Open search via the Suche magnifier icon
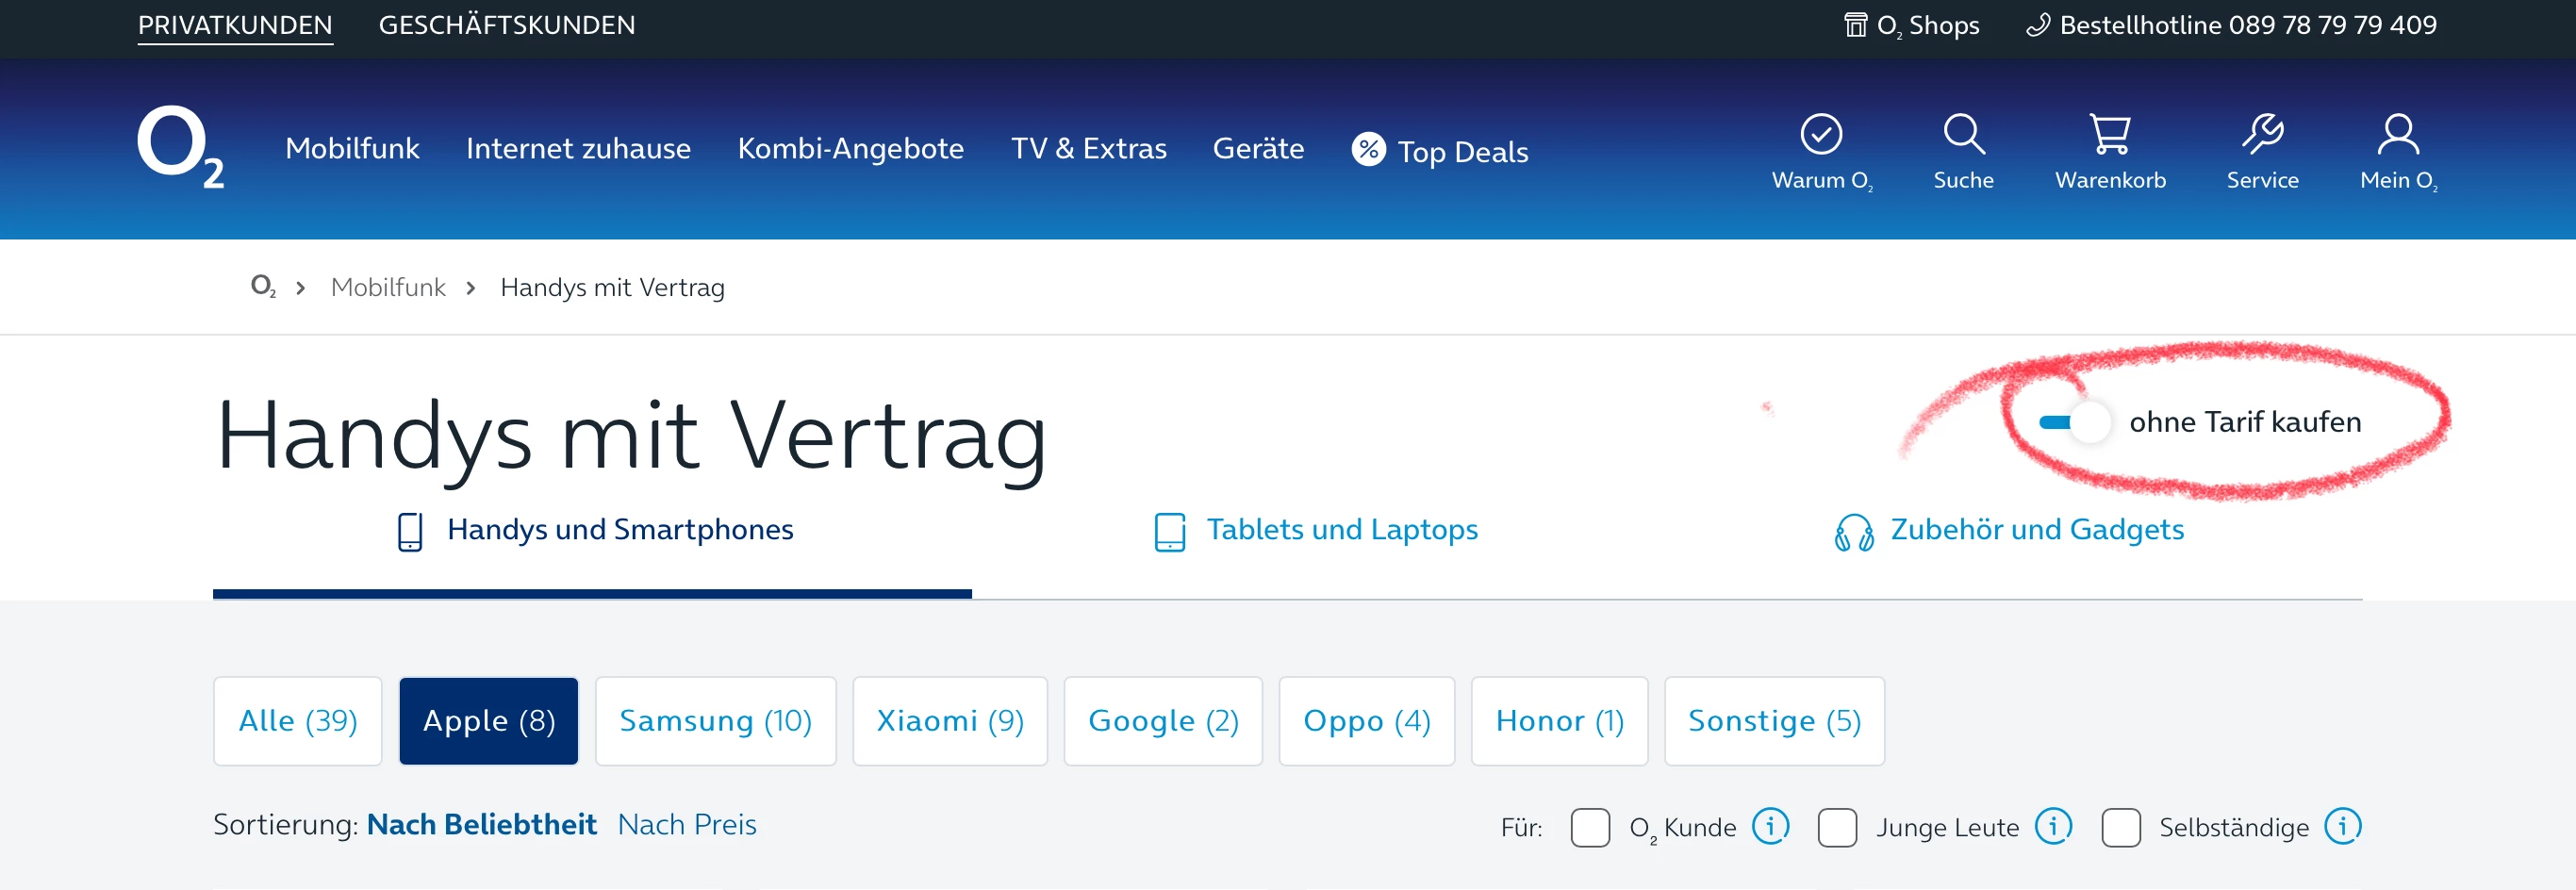This screenshot has width=2576, height=890. [1963, 134]
